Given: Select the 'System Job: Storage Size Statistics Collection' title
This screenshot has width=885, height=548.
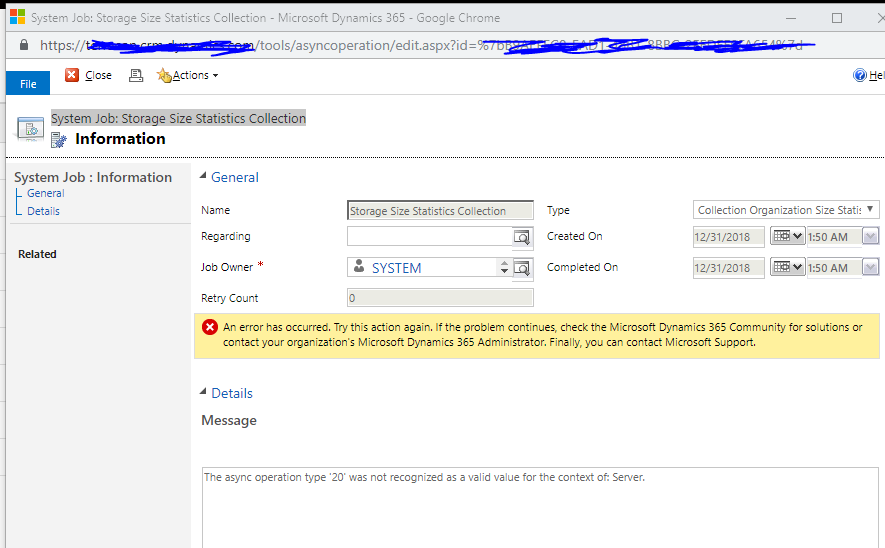Looking at the screenshot, I should (178, 118).
